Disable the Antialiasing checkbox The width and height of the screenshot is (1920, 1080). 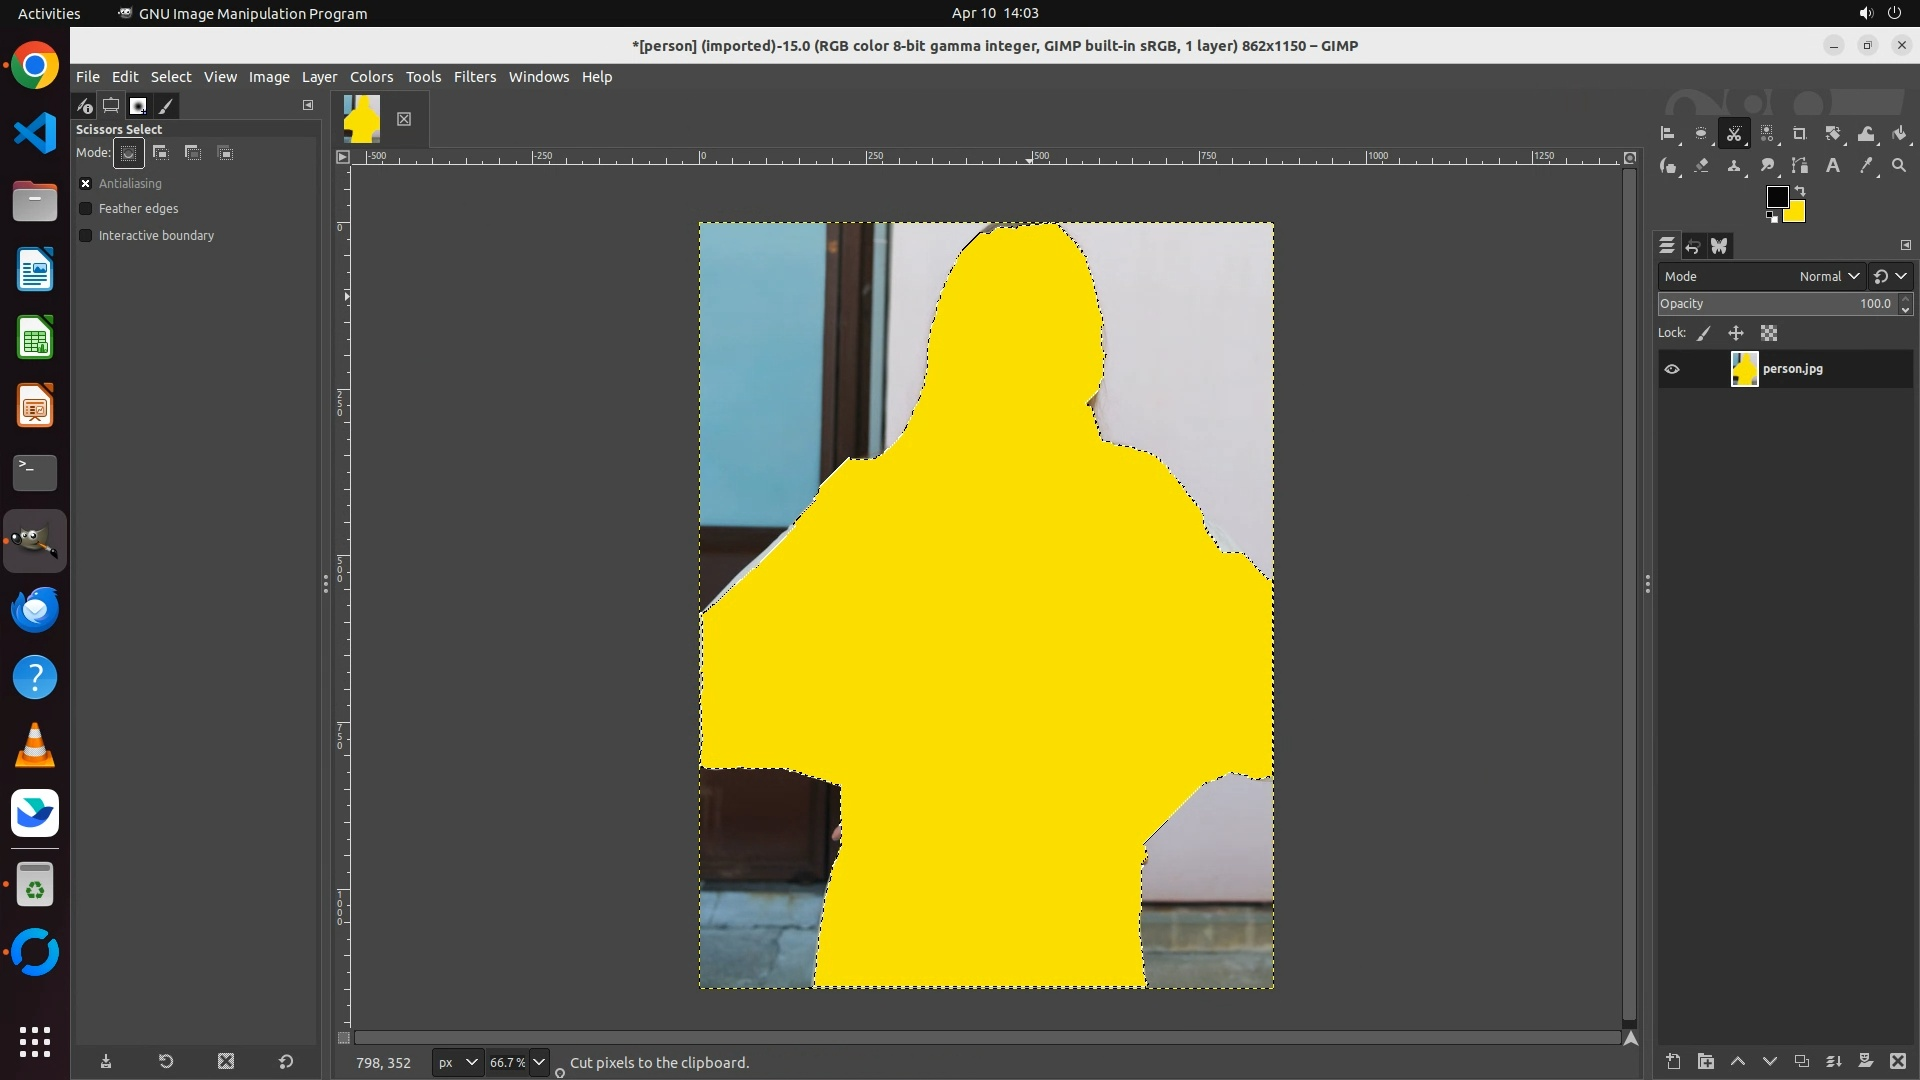86,184
